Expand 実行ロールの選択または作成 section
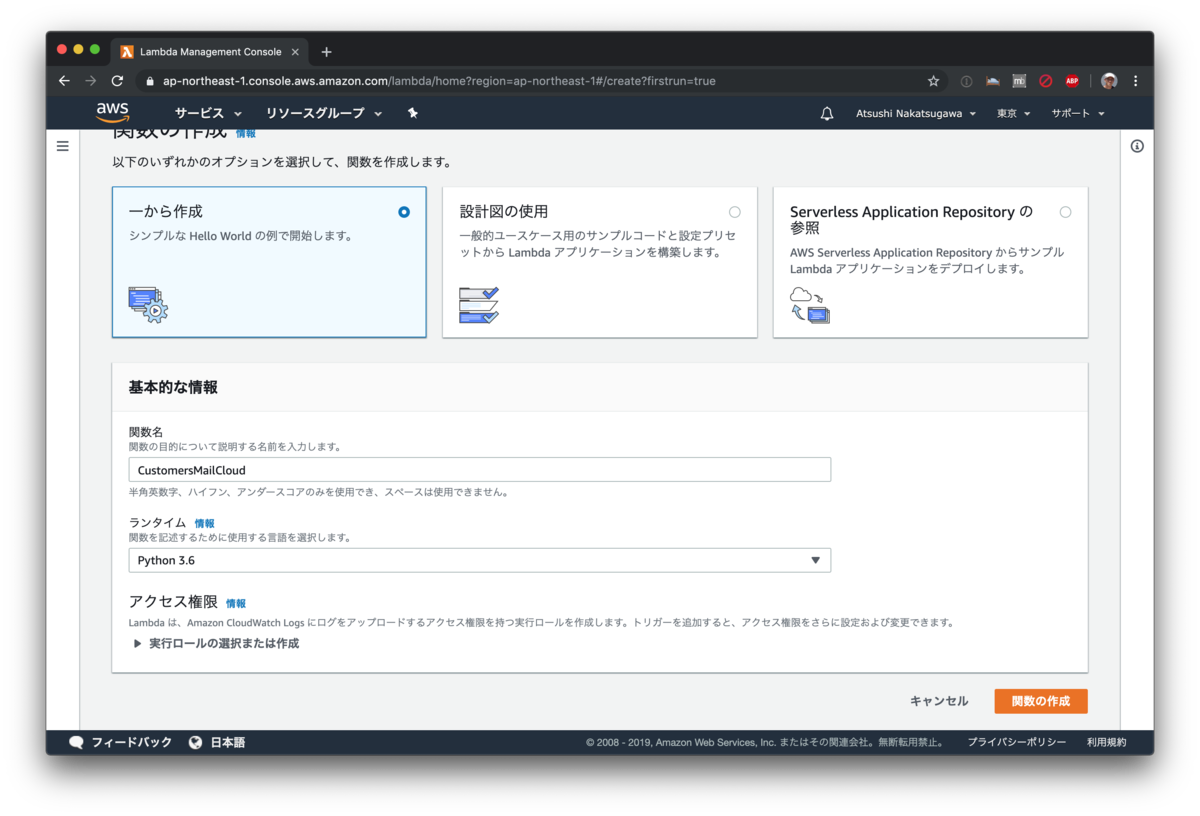This screenshot has height=816, width=1200. click(216, 643)
